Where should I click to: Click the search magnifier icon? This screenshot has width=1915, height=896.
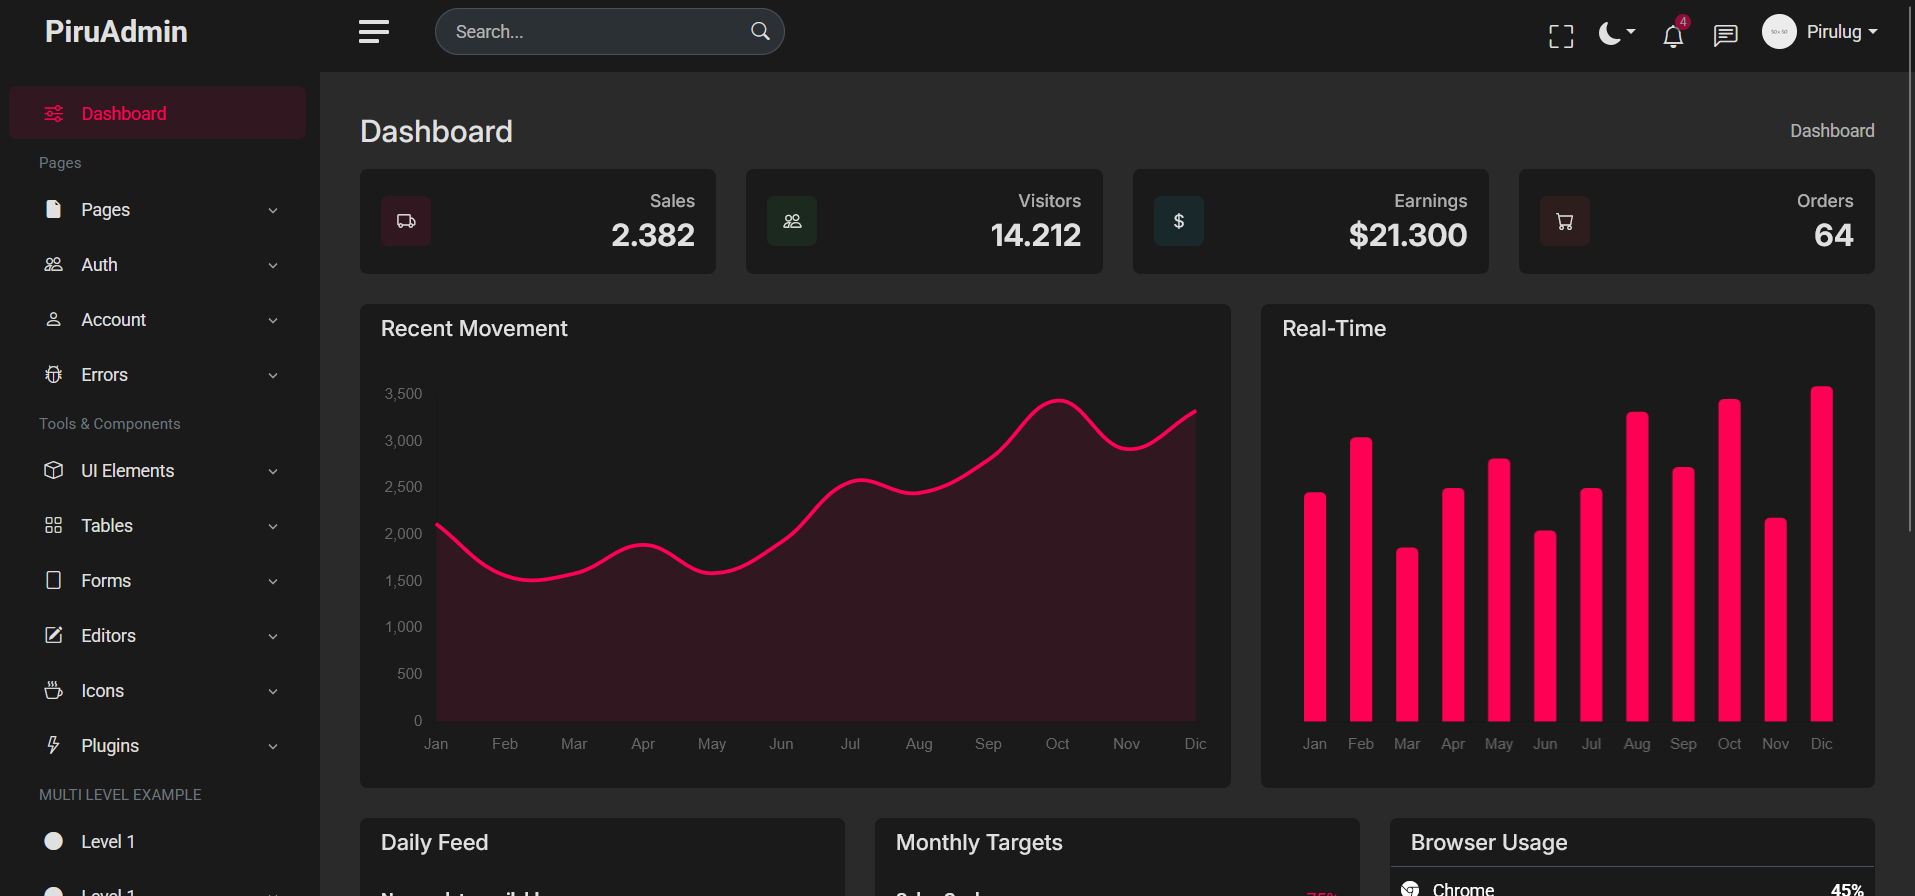click(760, 31)
